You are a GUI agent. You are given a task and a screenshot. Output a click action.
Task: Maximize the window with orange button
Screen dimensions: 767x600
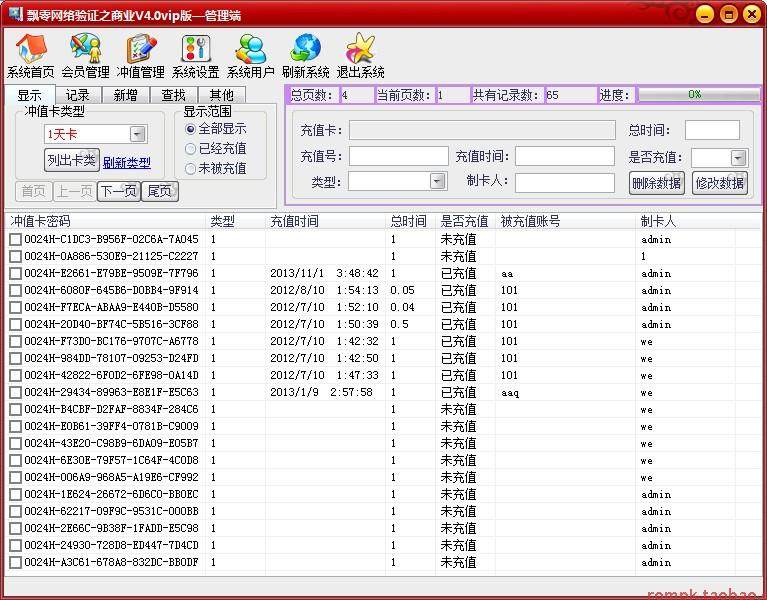(728, 14)
